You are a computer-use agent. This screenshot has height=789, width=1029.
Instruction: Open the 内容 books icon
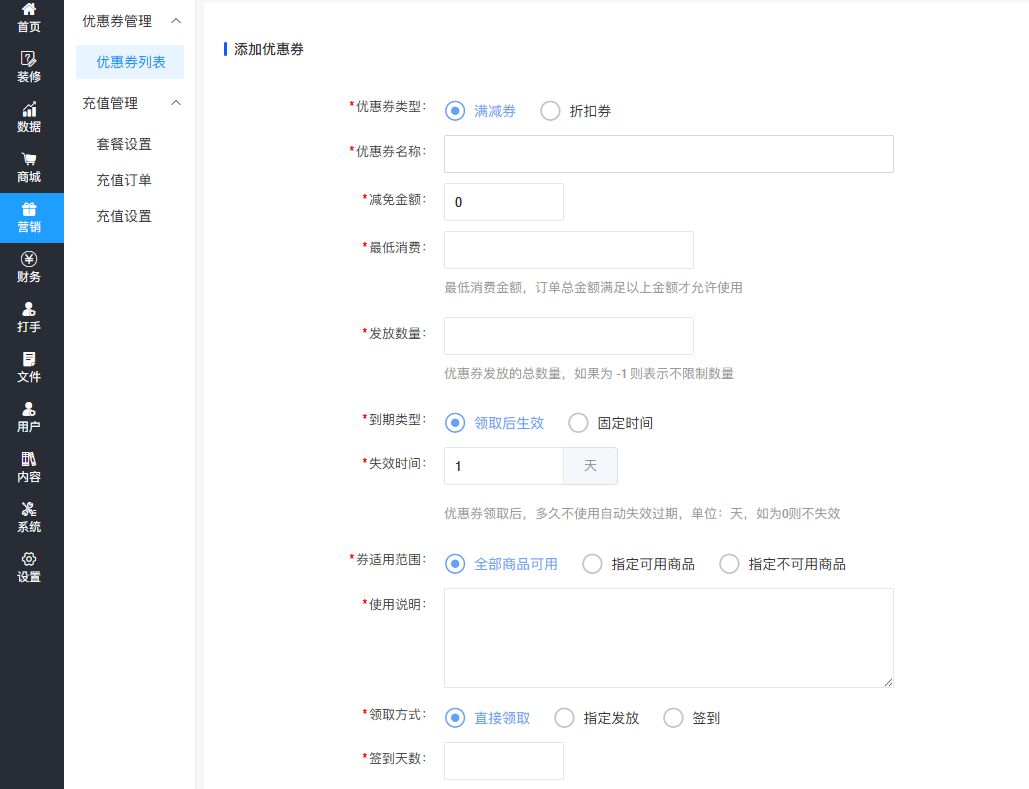click(29, 459)
